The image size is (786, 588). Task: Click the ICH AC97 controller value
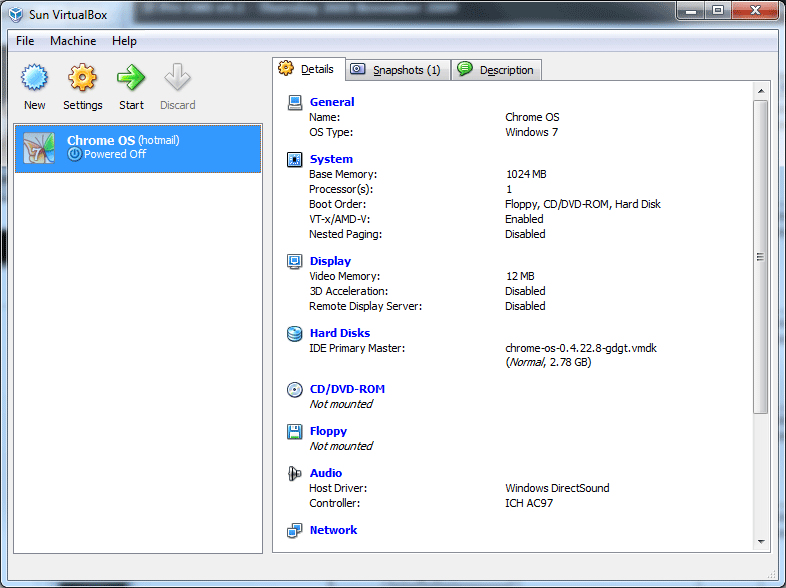coord(529,503)
